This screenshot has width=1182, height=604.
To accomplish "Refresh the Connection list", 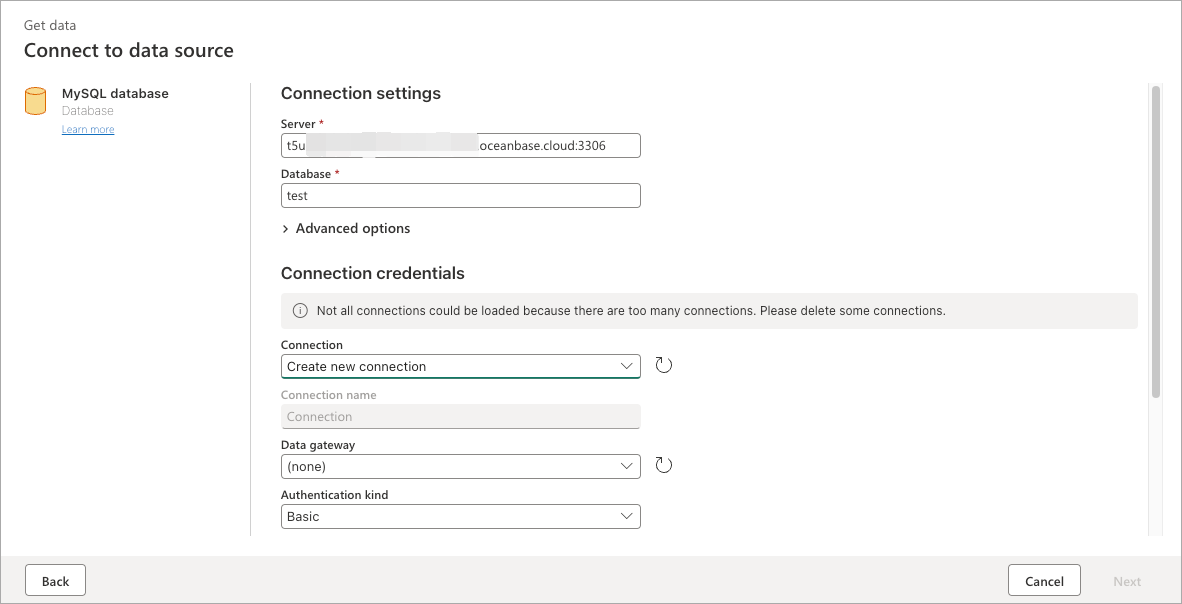I will [x=663, y=365].
